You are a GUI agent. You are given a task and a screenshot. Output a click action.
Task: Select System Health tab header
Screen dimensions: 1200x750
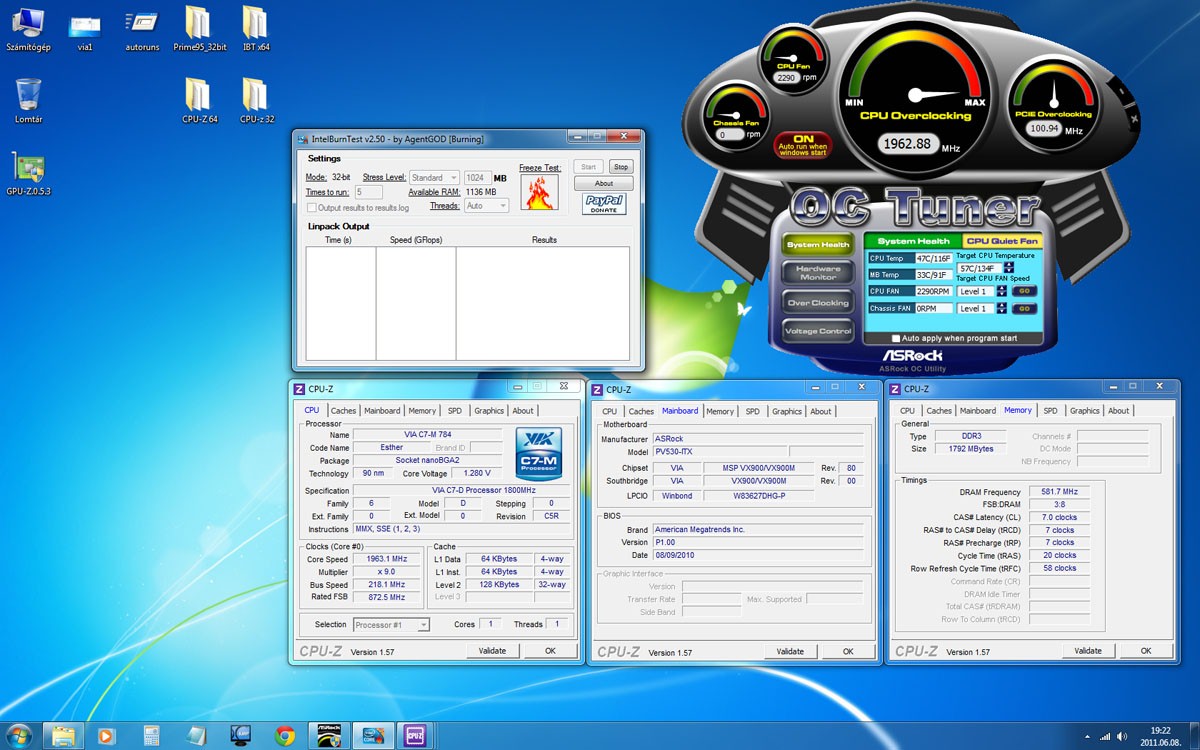pyautogui.click(x=913, y=241)
